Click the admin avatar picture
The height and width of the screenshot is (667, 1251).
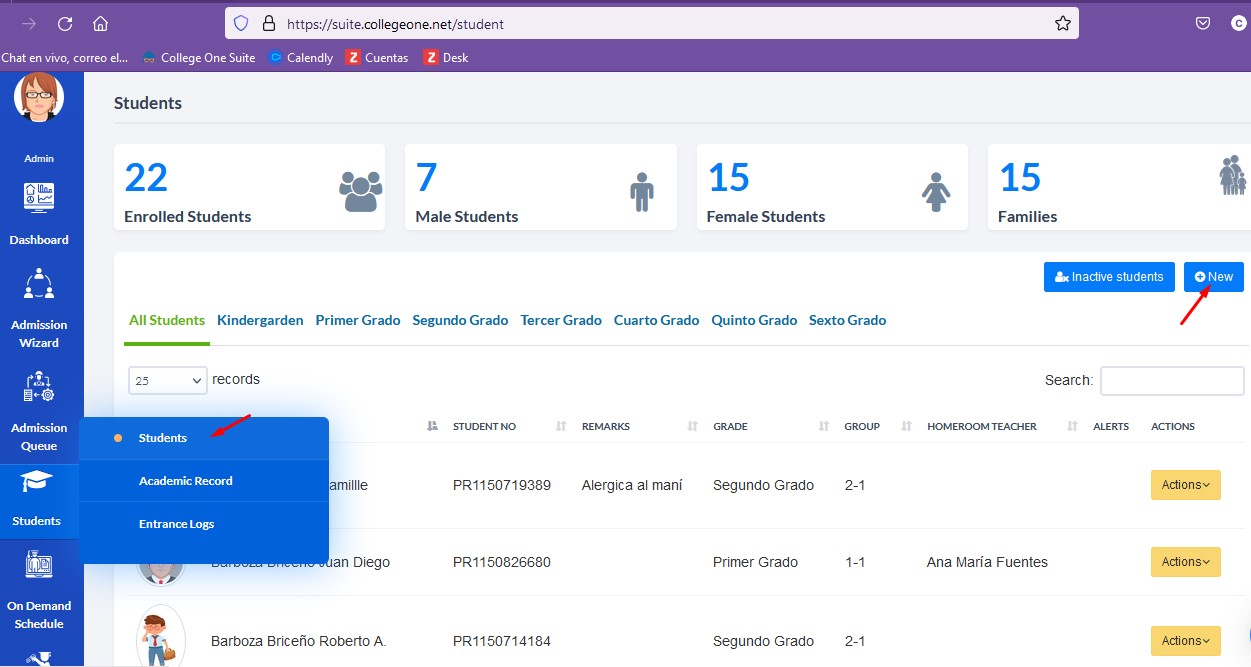click(39, 98)
